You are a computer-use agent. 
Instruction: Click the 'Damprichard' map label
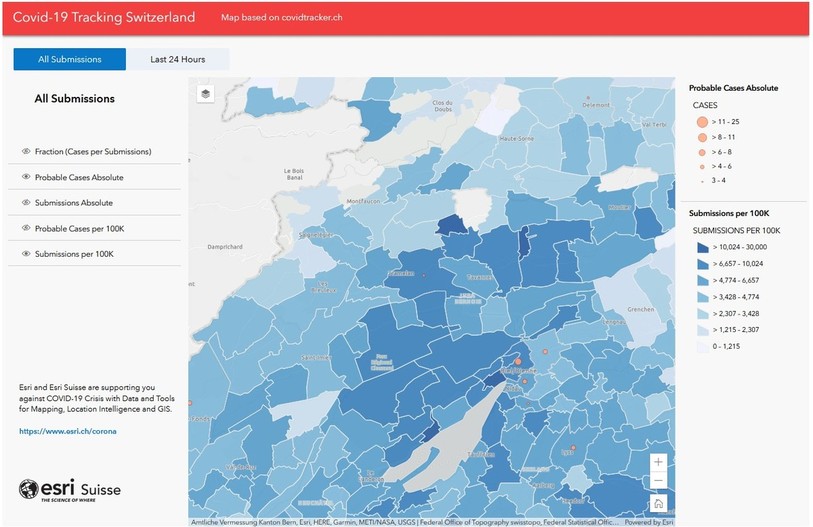point(225,247)
